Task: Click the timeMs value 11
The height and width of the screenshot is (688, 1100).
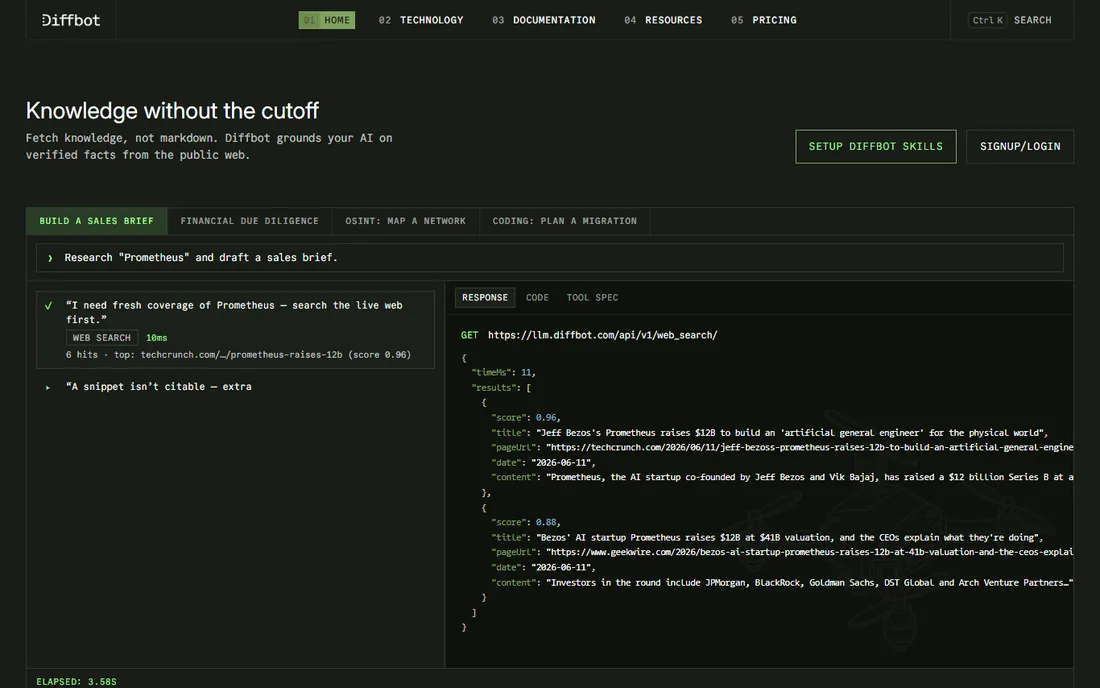Action: (526, 372)
